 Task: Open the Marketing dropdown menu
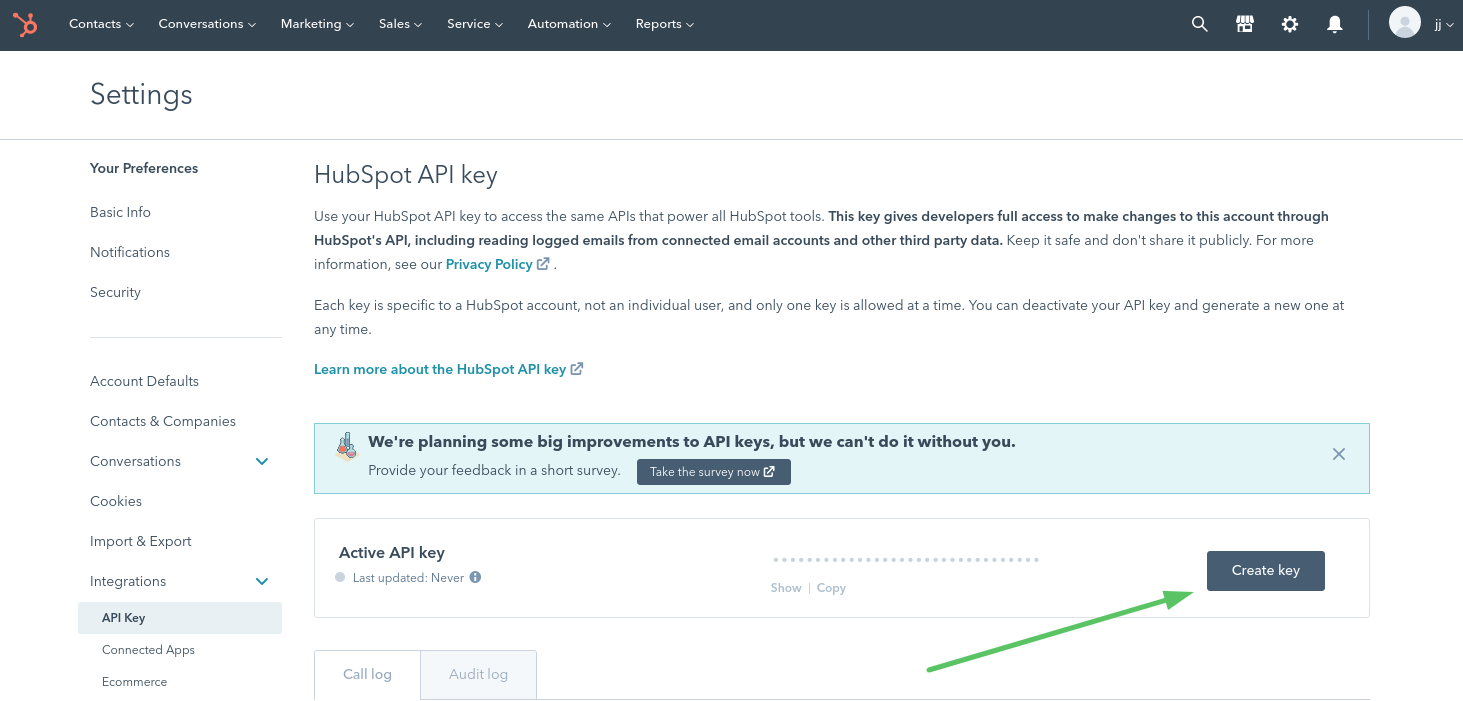(317, 24)
